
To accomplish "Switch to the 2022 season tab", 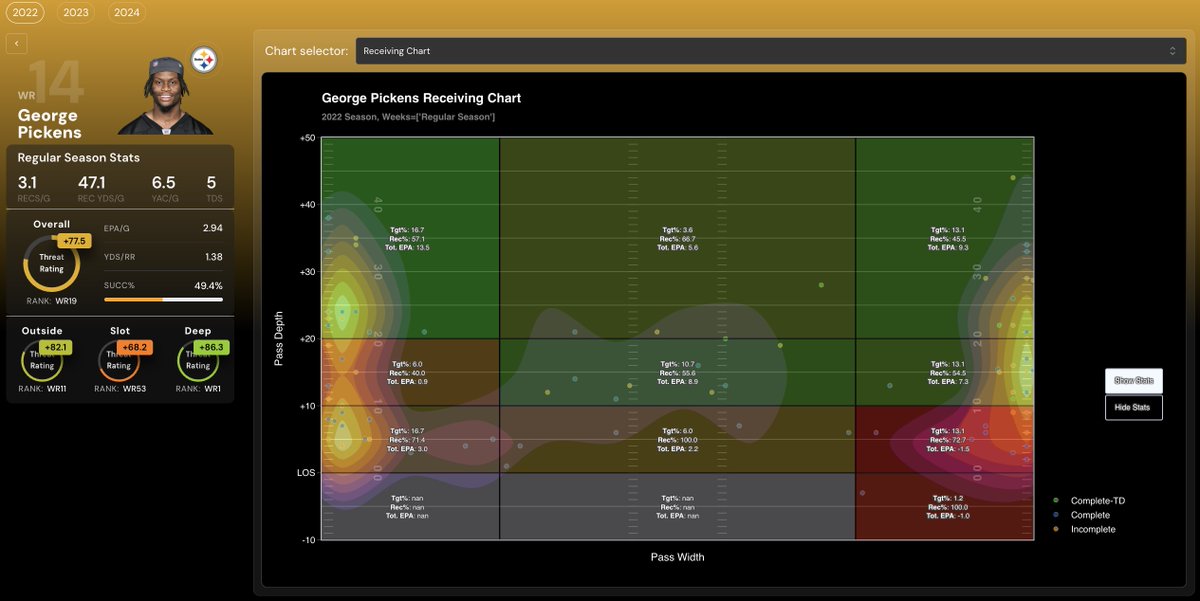I will tap(25, 13).
